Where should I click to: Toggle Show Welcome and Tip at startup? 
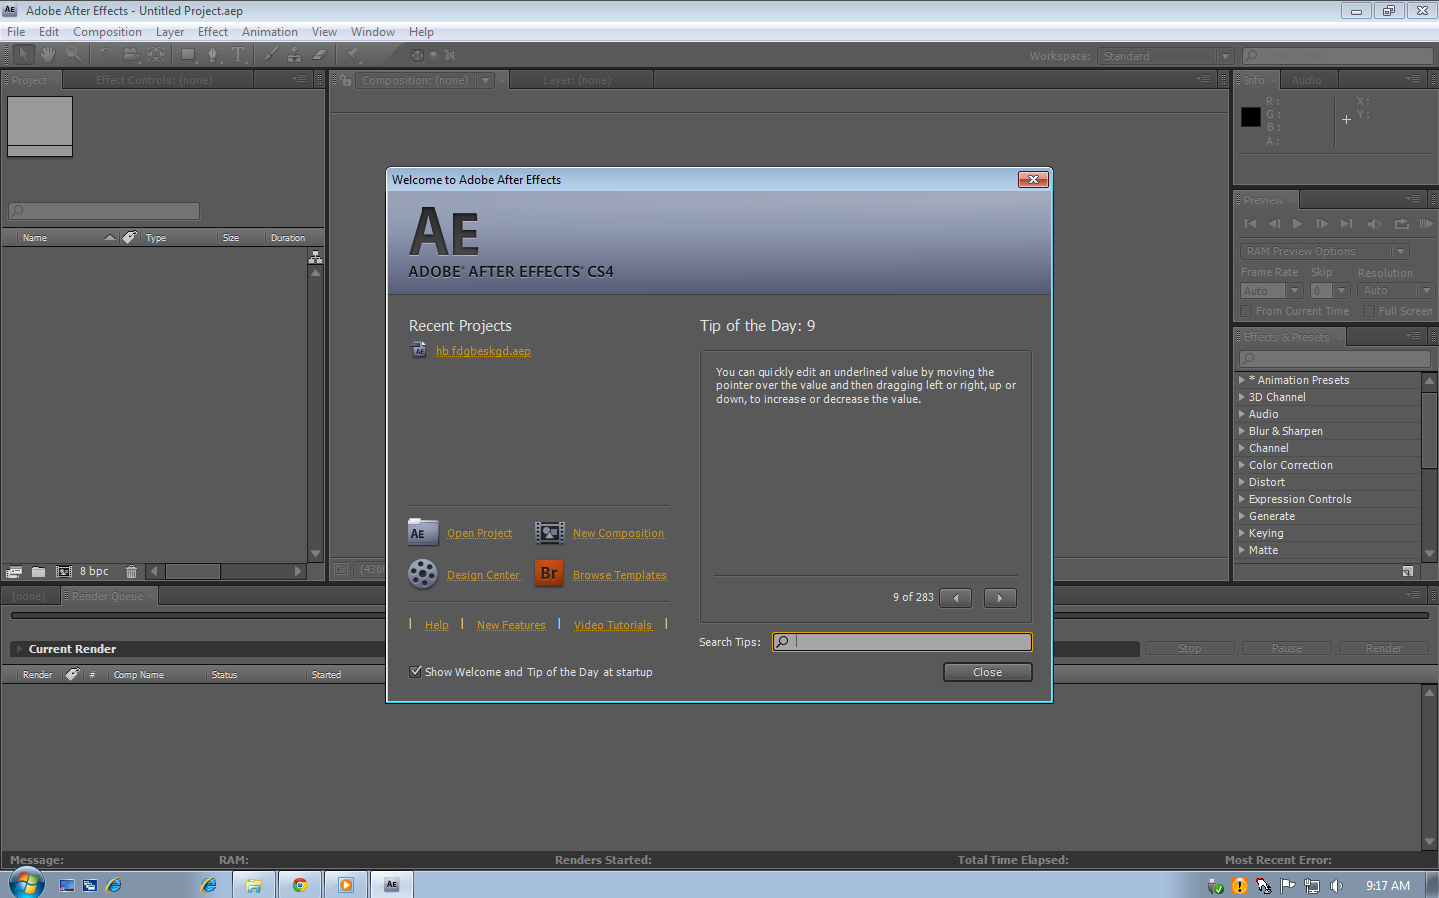coord(415,672)
